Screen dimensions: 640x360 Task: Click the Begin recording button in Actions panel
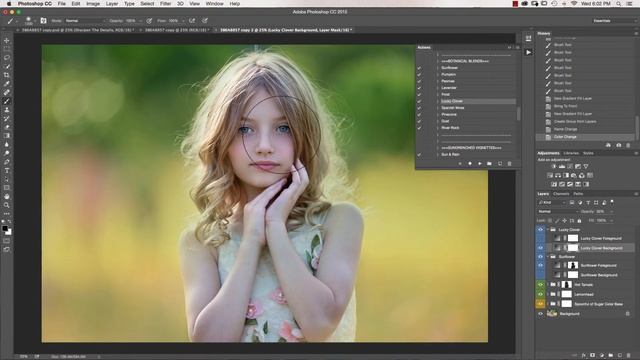(x=470, y=164)
